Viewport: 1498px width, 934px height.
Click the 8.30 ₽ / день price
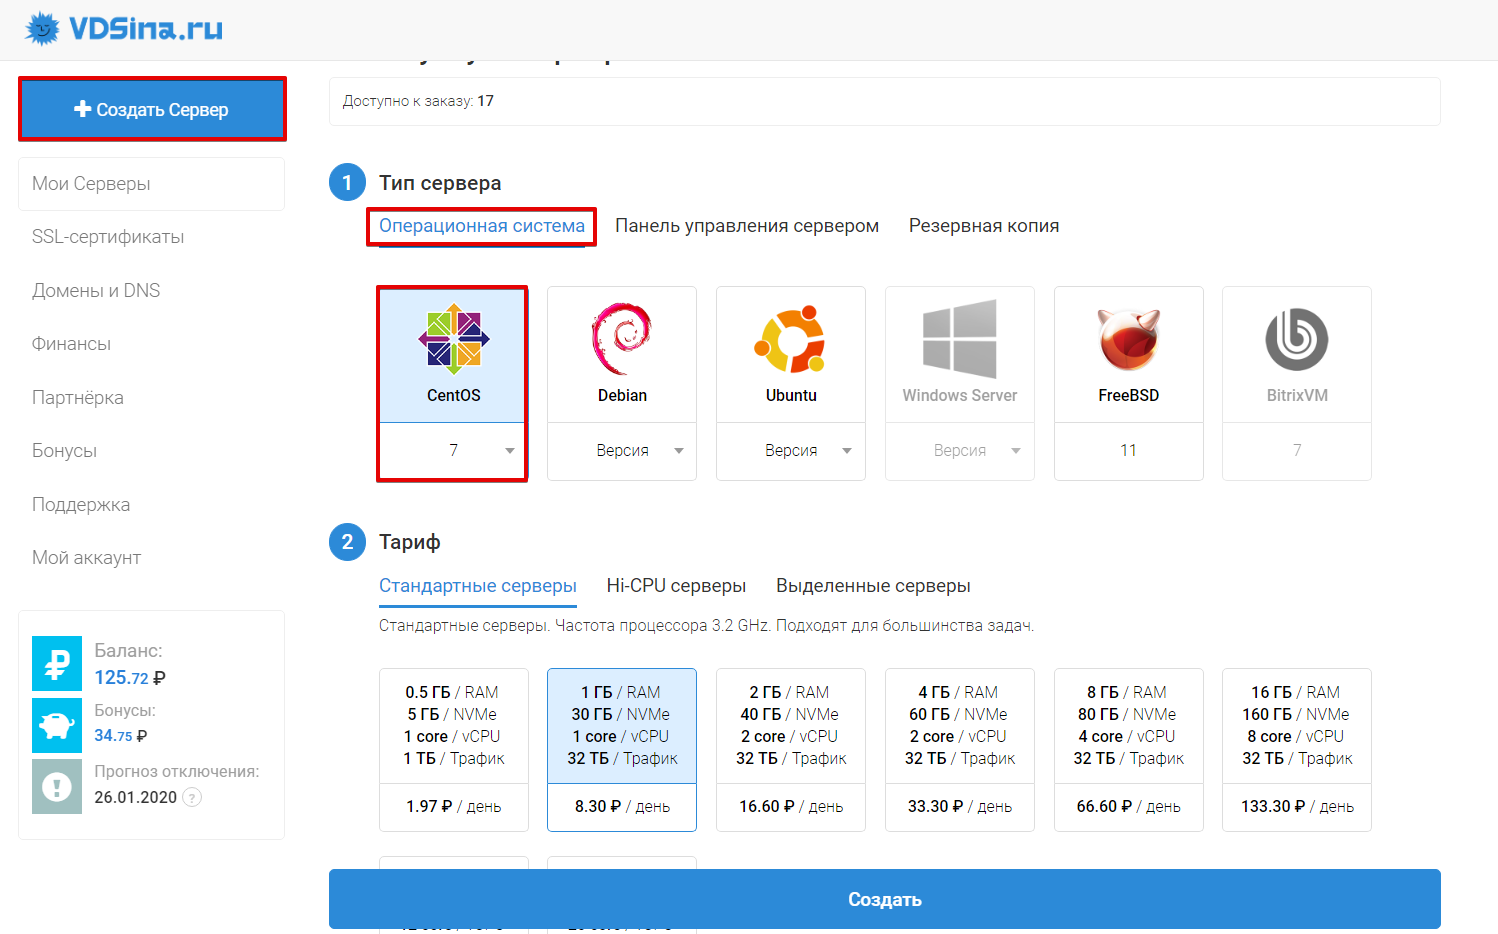click(622, 807)
